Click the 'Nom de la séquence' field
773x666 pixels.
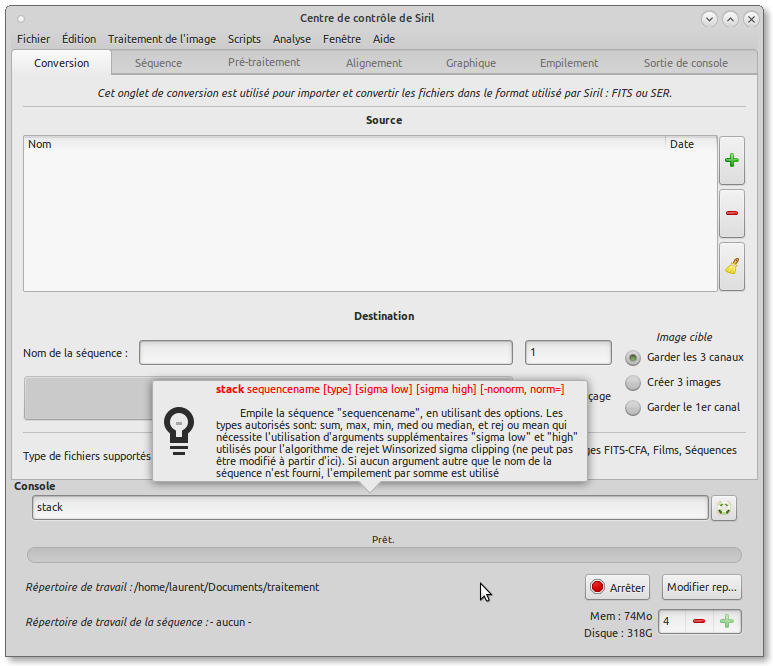click(325, 353)
